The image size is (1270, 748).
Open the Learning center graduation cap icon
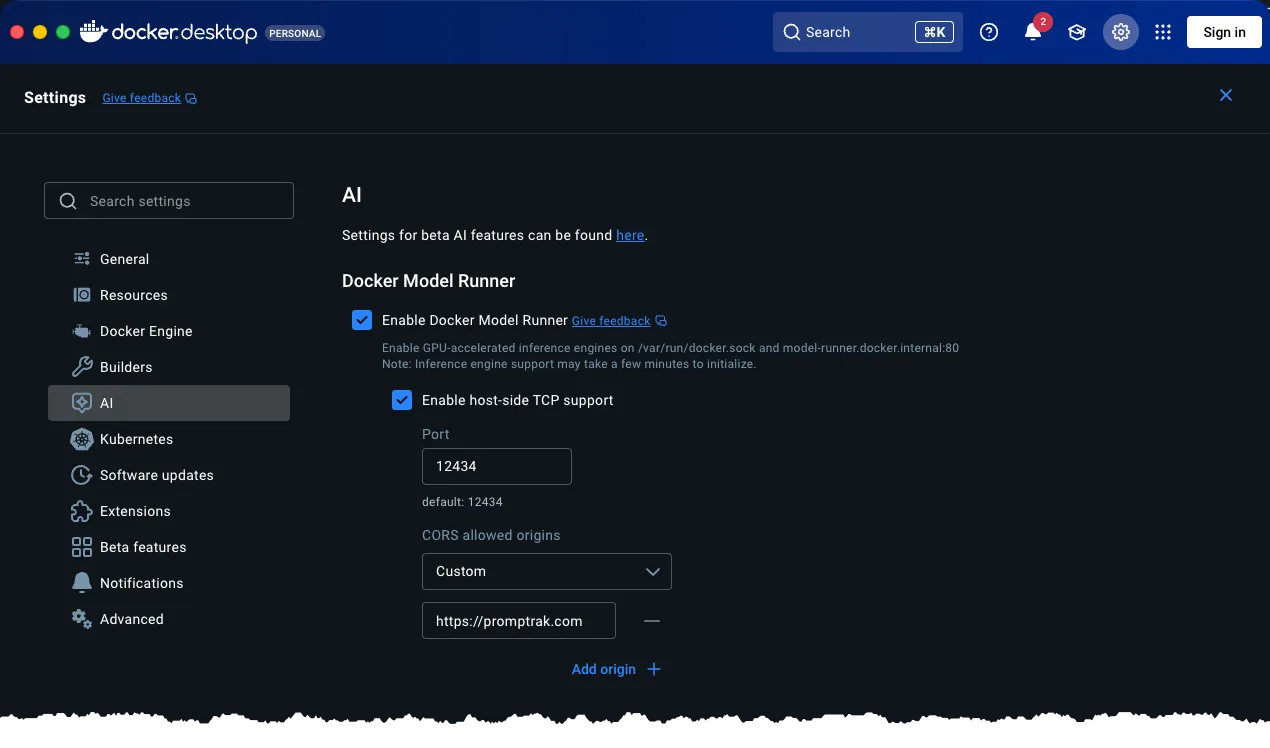click(x=1077, y=32)
